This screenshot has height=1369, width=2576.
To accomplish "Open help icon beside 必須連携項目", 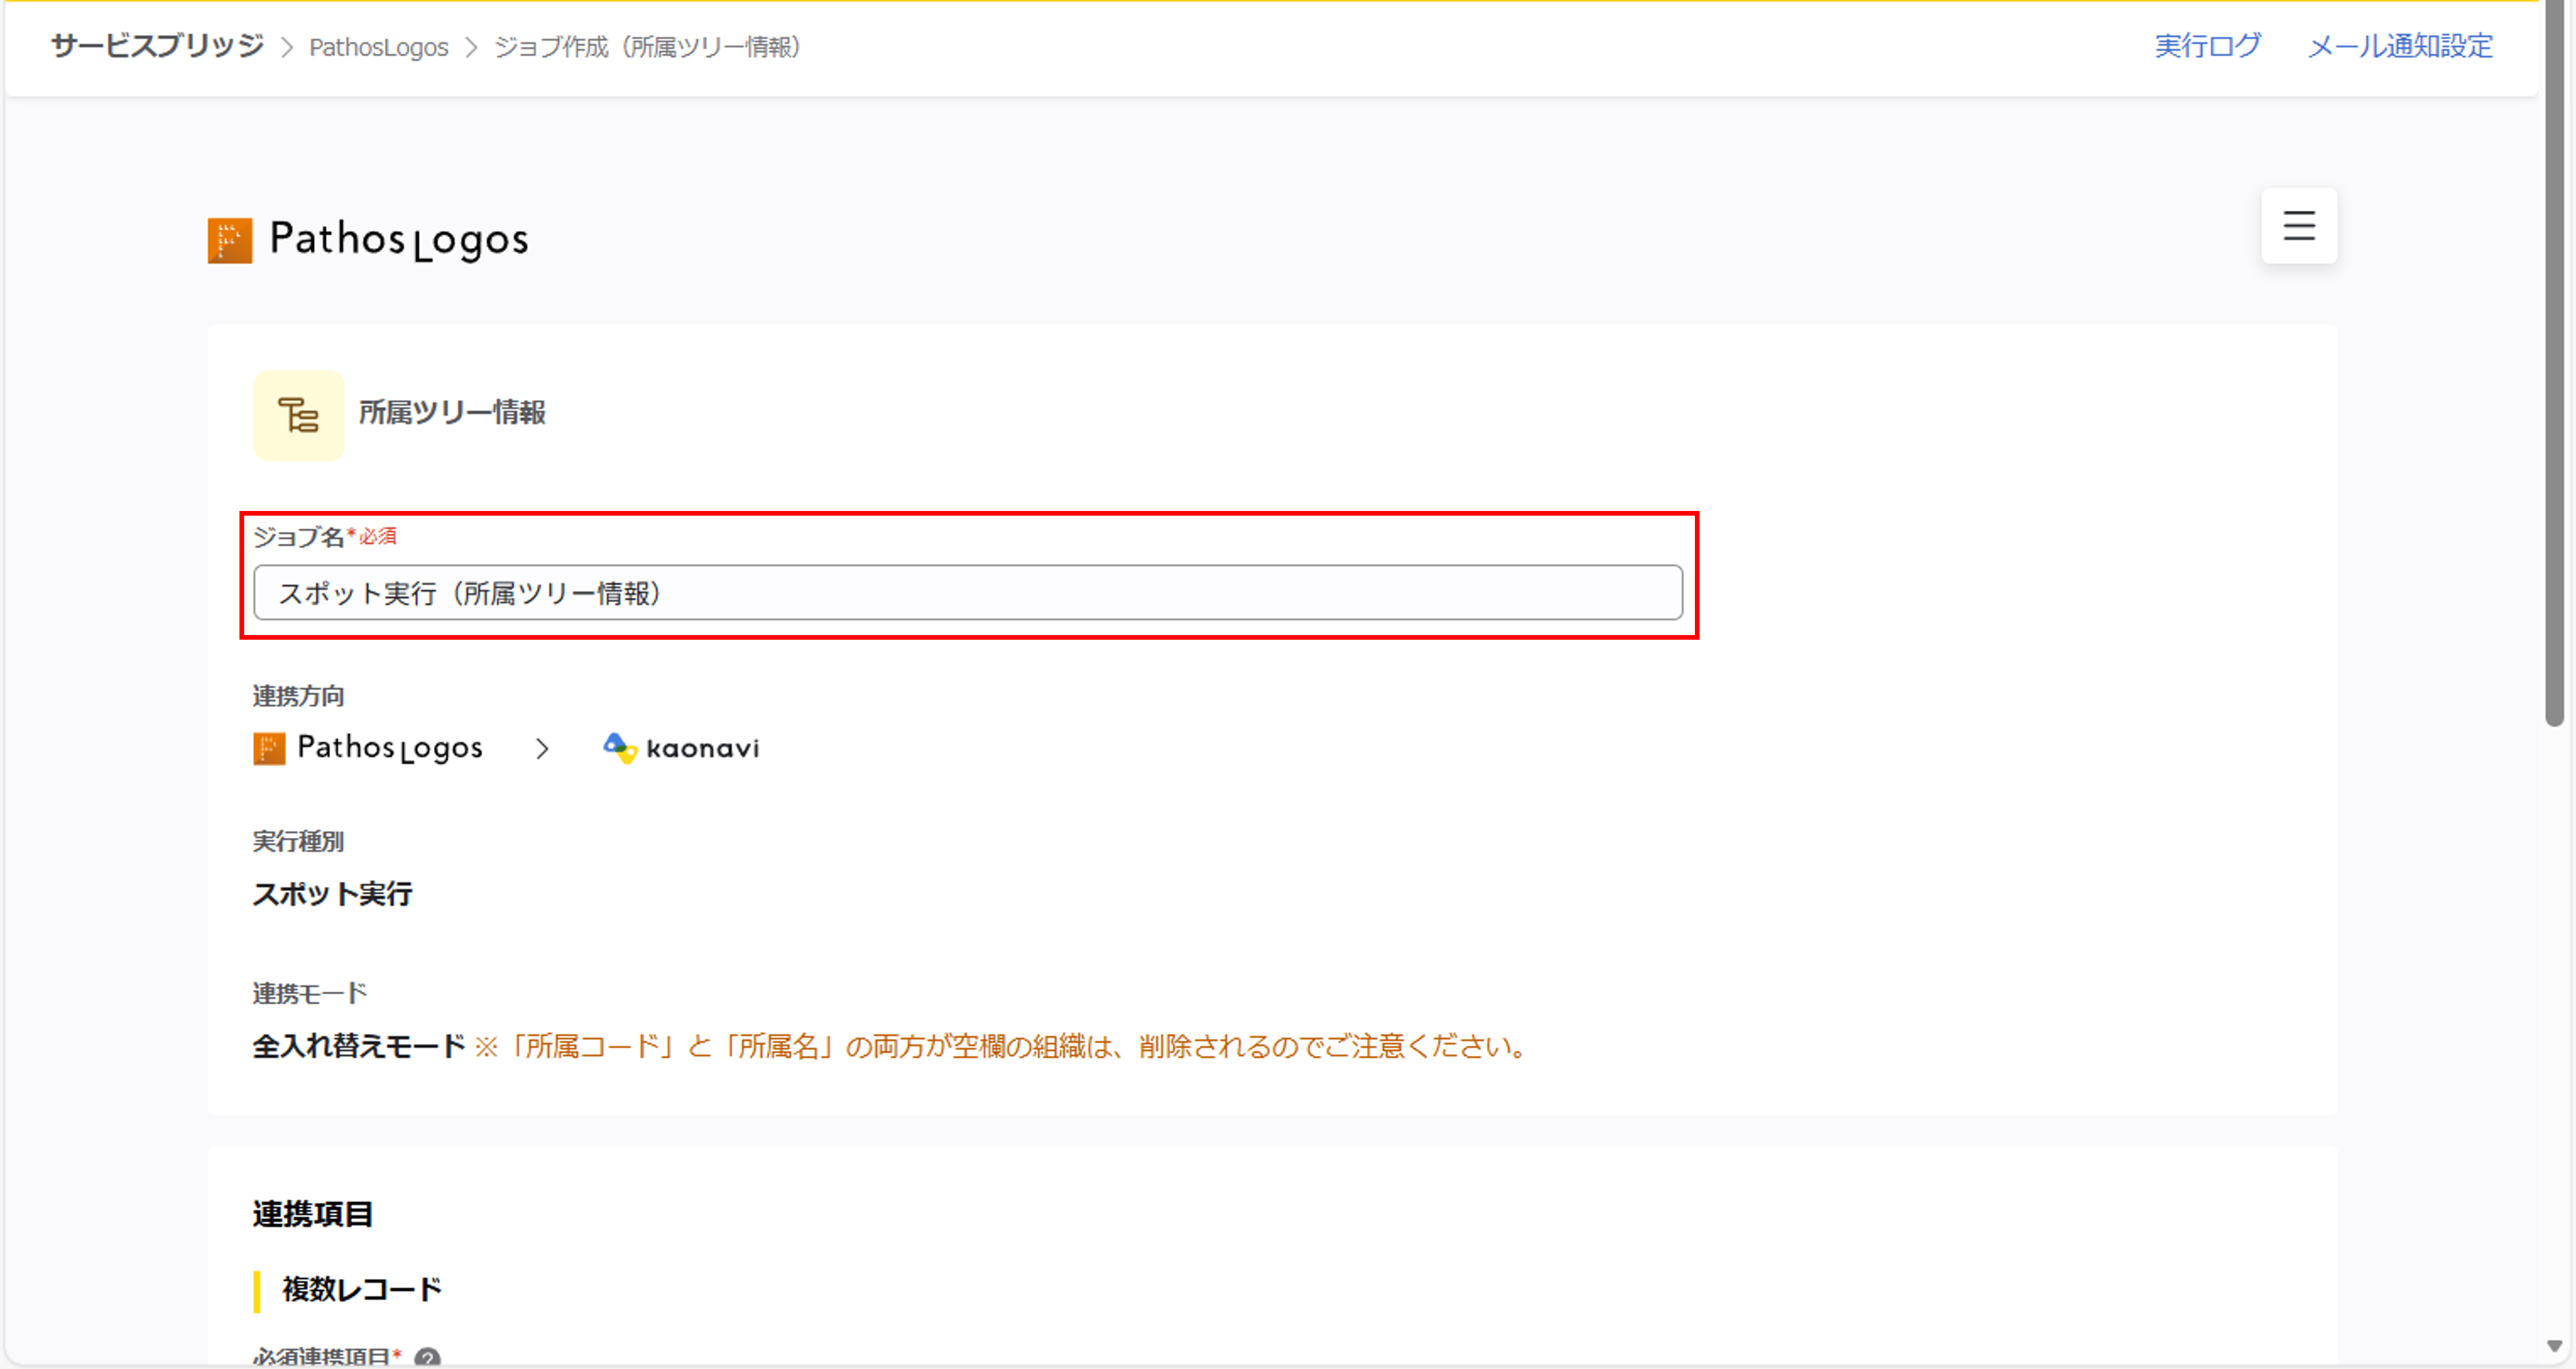I will [427, 1357].
